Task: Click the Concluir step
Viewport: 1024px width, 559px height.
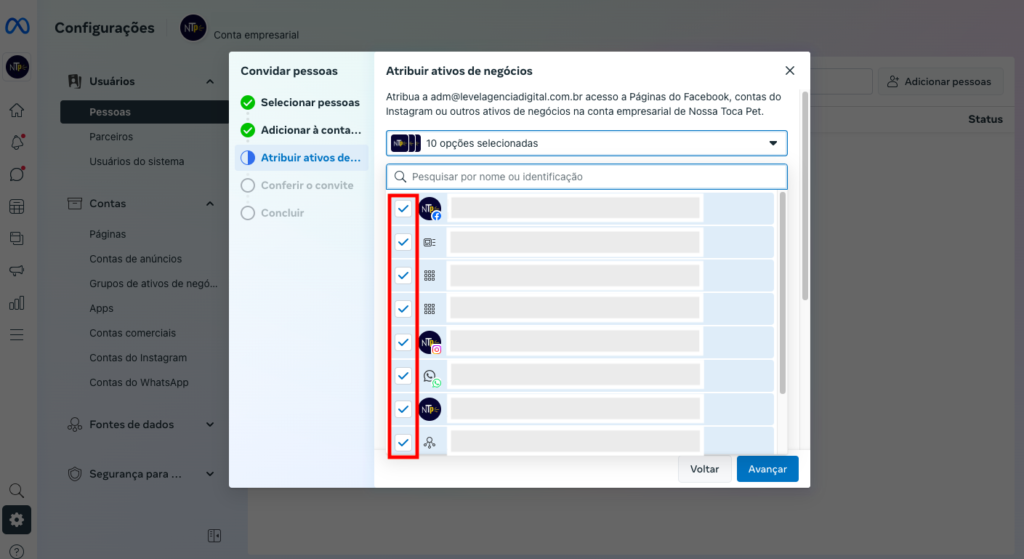Action: click(x=273, y=213)
